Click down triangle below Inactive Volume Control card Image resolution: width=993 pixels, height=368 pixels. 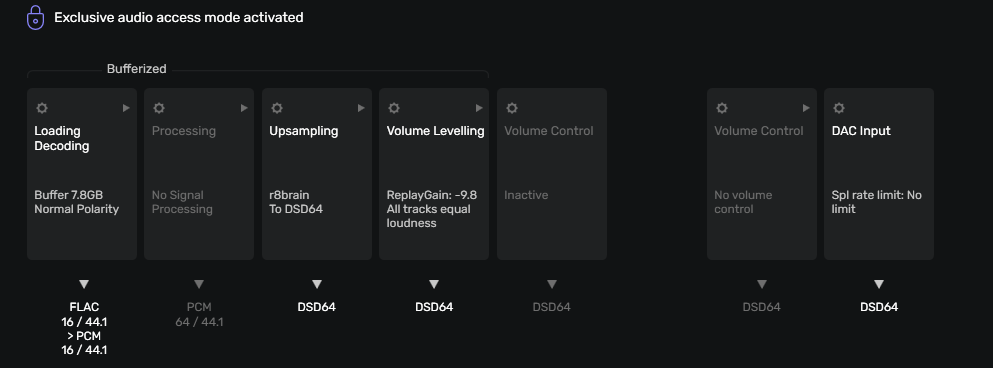(552, 284)
